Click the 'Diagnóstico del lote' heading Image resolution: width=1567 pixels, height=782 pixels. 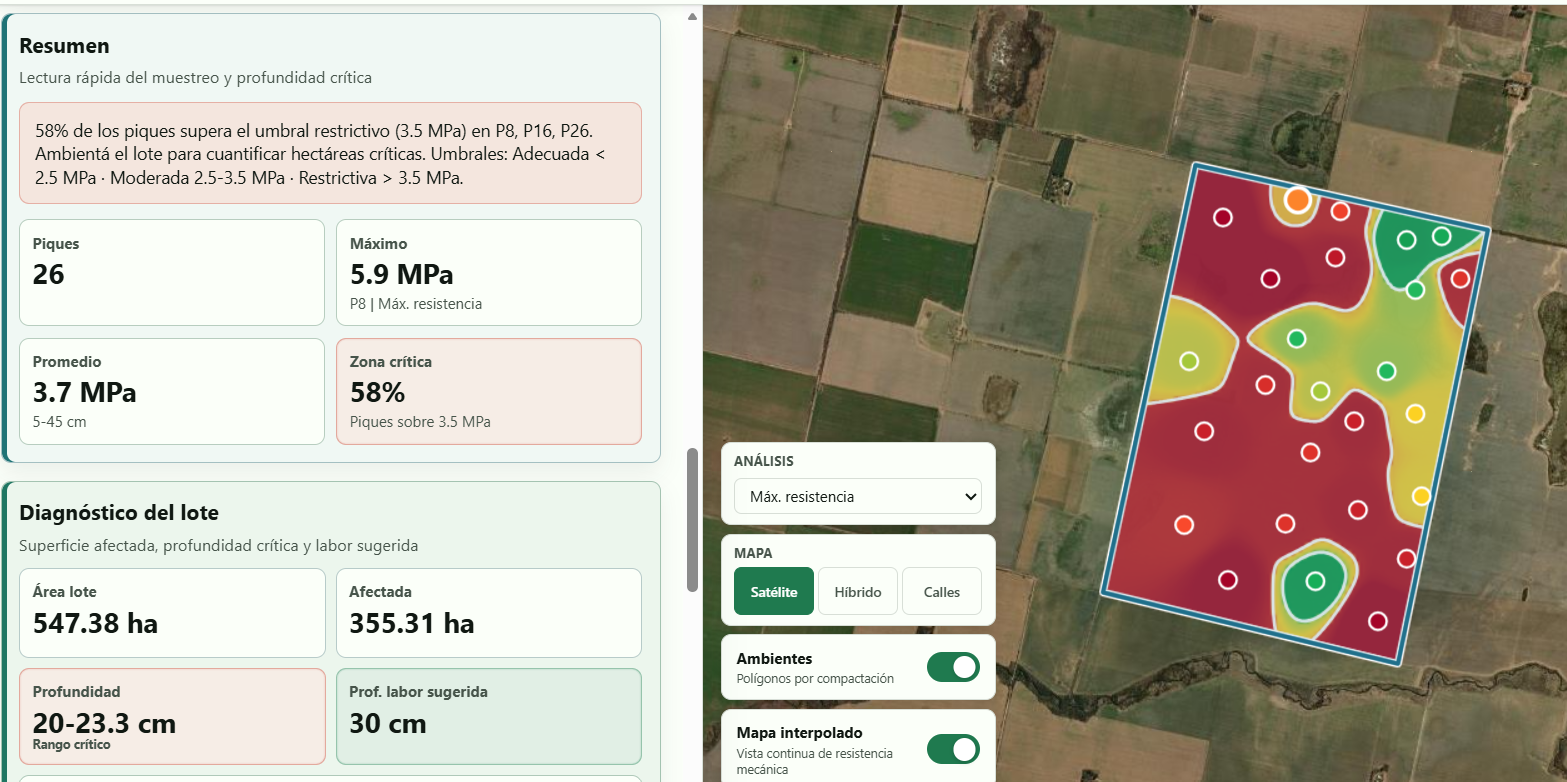(x=119, y=513)
